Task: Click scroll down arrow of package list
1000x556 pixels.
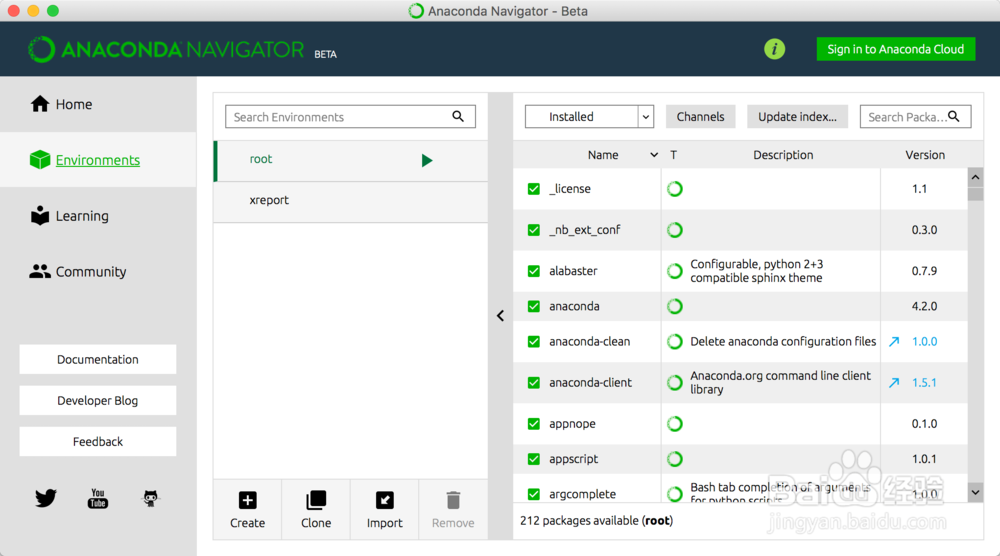Action: pyautogui.click(x=975, y=492)
